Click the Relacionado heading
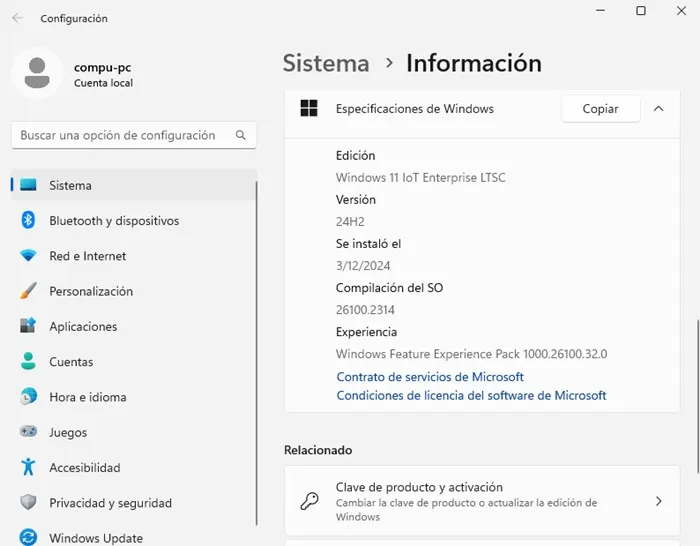 pyautogui.click(x=318, y=450)
